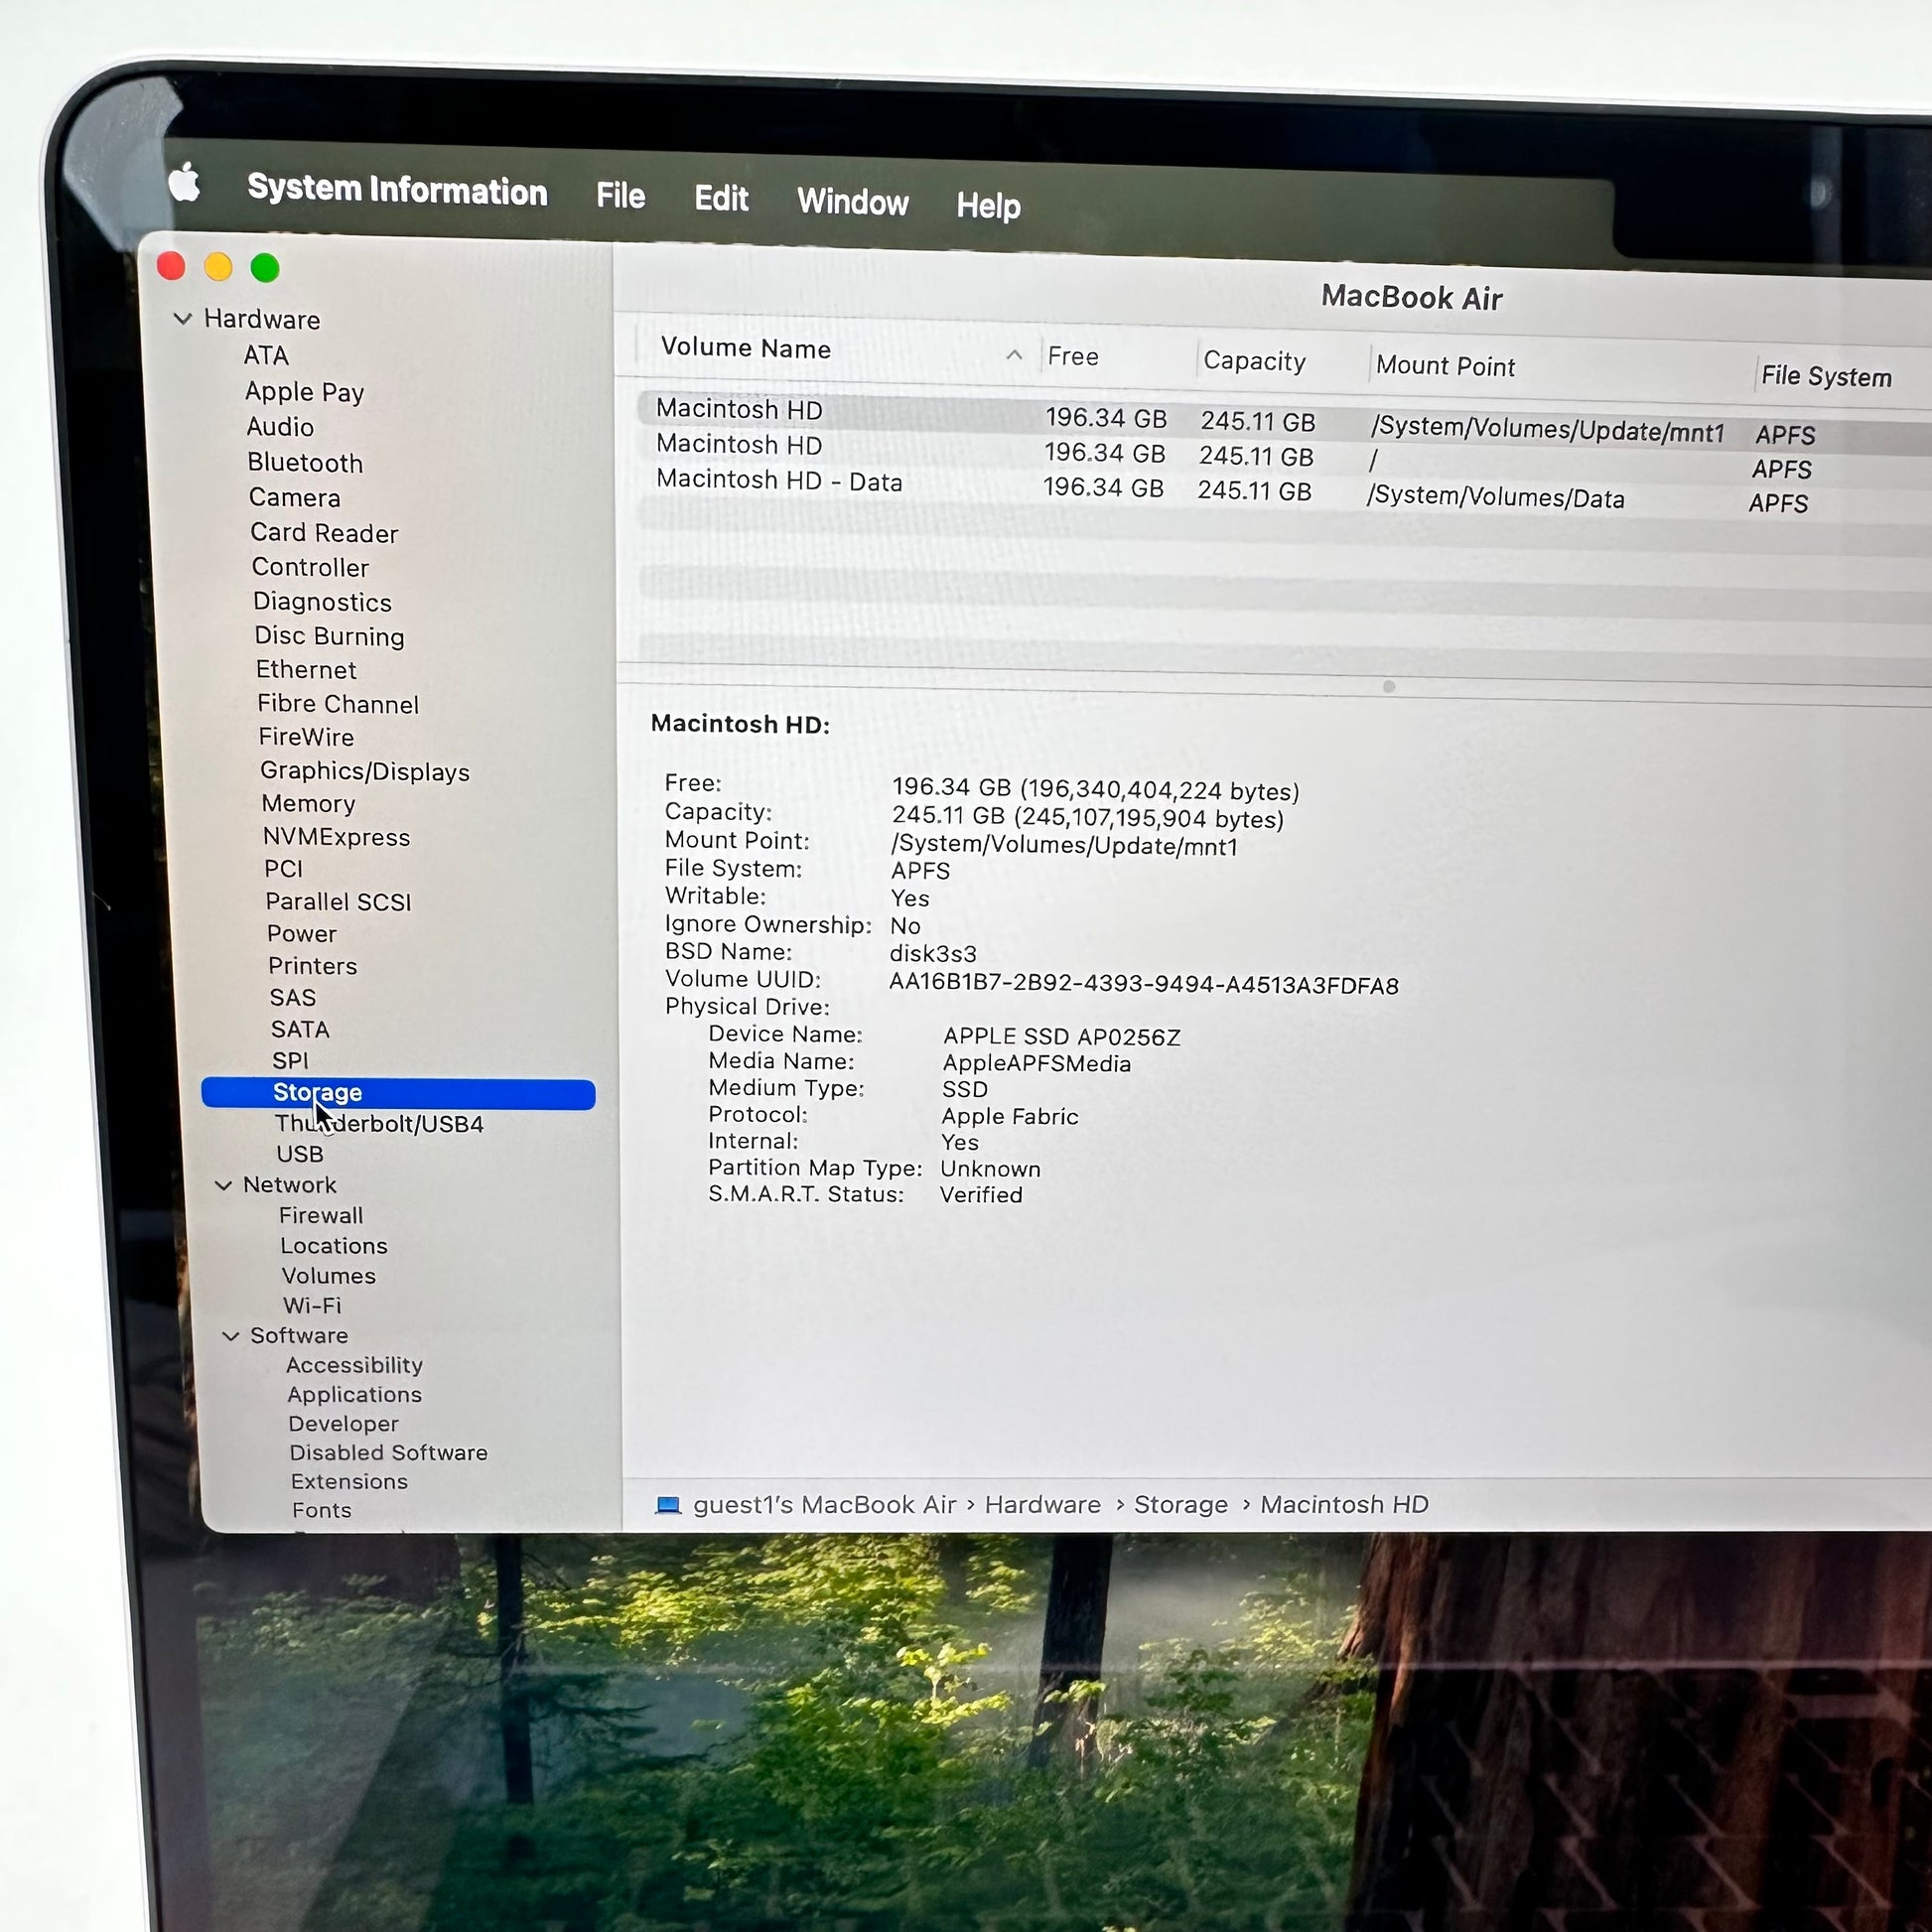Select NVMExpress in the sidebar
This screenshot has height=1932, width=1932.
(336, 837)
